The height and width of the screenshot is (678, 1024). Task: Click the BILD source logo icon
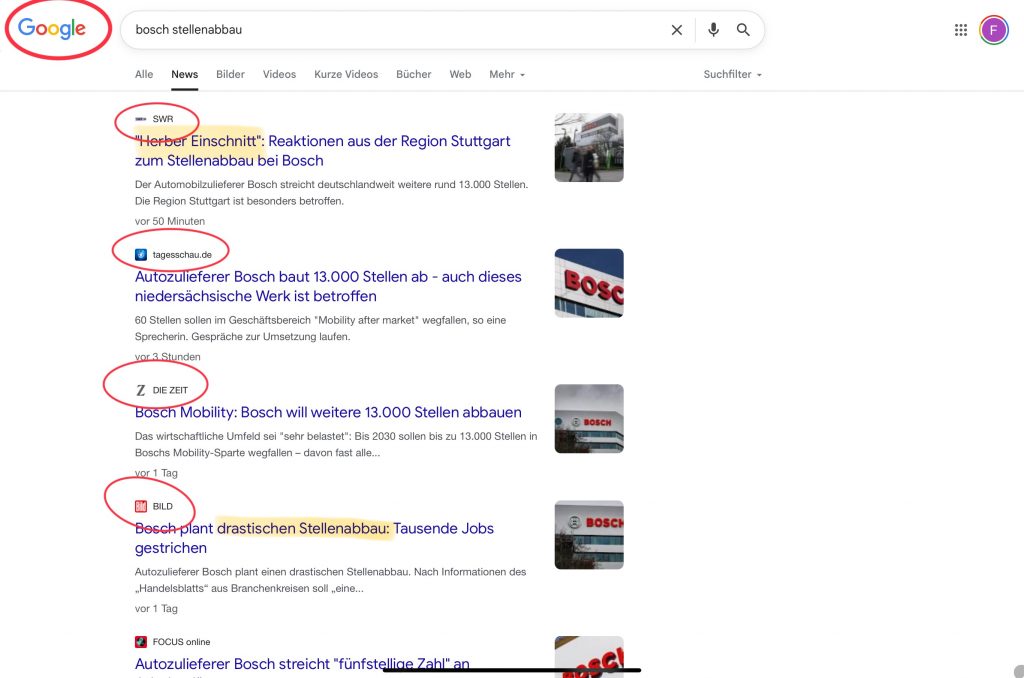tap(141, 506)
